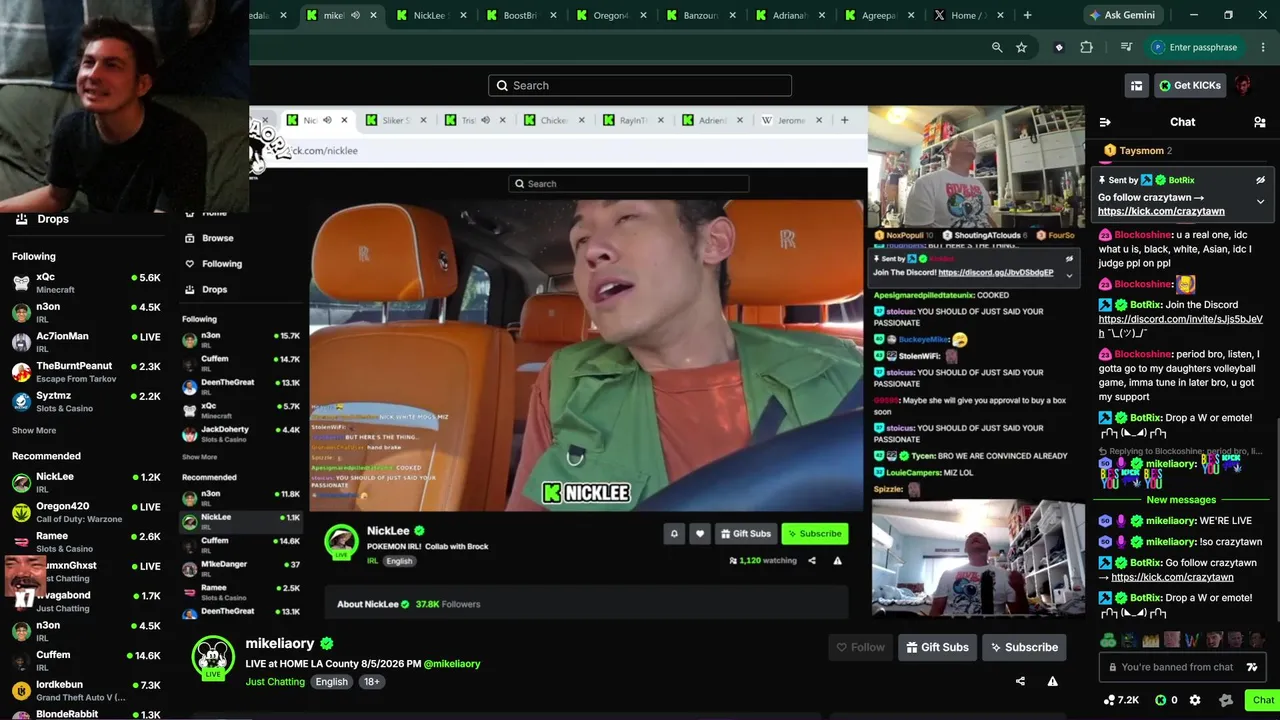The height and width of the screenshot is (720, 1280).
Task: Open BlondeRabbit channel in sidebar
Action: [x=86, y=715]
